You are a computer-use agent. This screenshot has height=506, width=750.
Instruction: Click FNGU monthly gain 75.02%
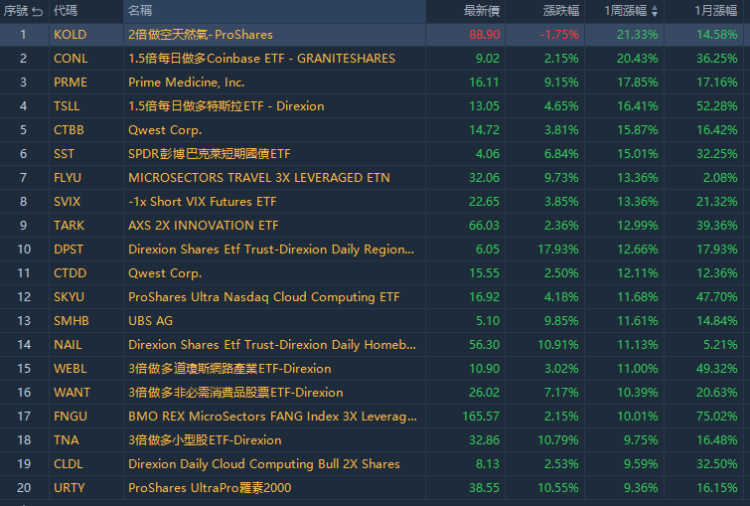coord(717,417)
